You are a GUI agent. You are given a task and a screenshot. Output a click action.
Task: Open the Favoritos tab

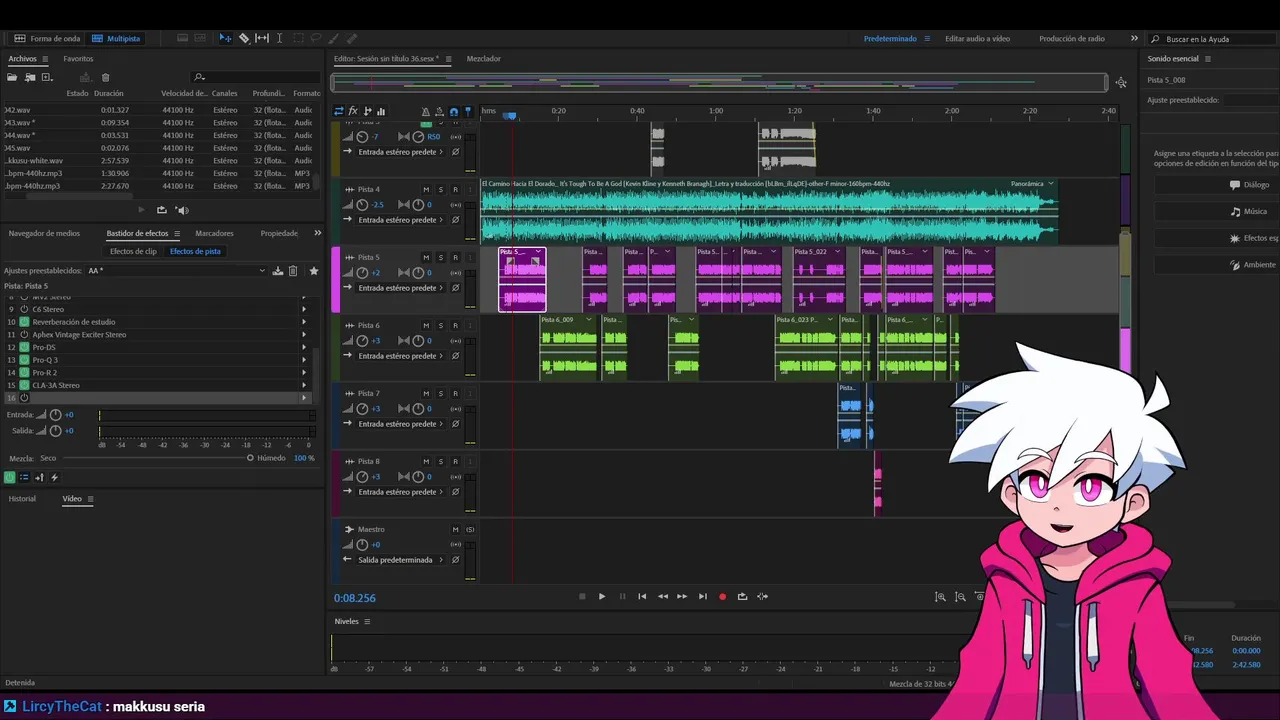click(78, 59)
